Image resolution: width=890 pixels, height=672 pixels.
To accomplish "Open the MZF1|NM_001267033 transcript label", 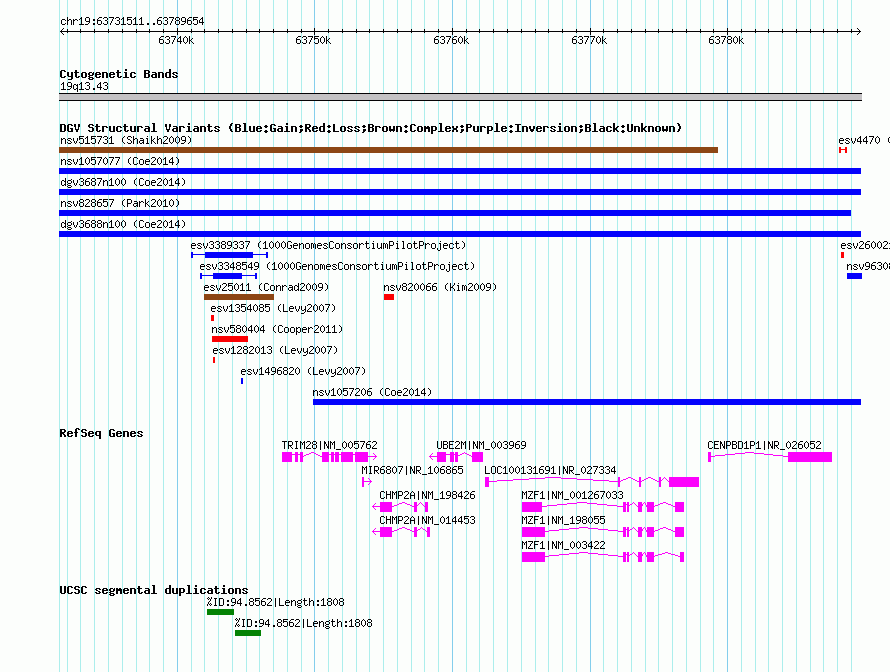I will (x=572, y=495).
